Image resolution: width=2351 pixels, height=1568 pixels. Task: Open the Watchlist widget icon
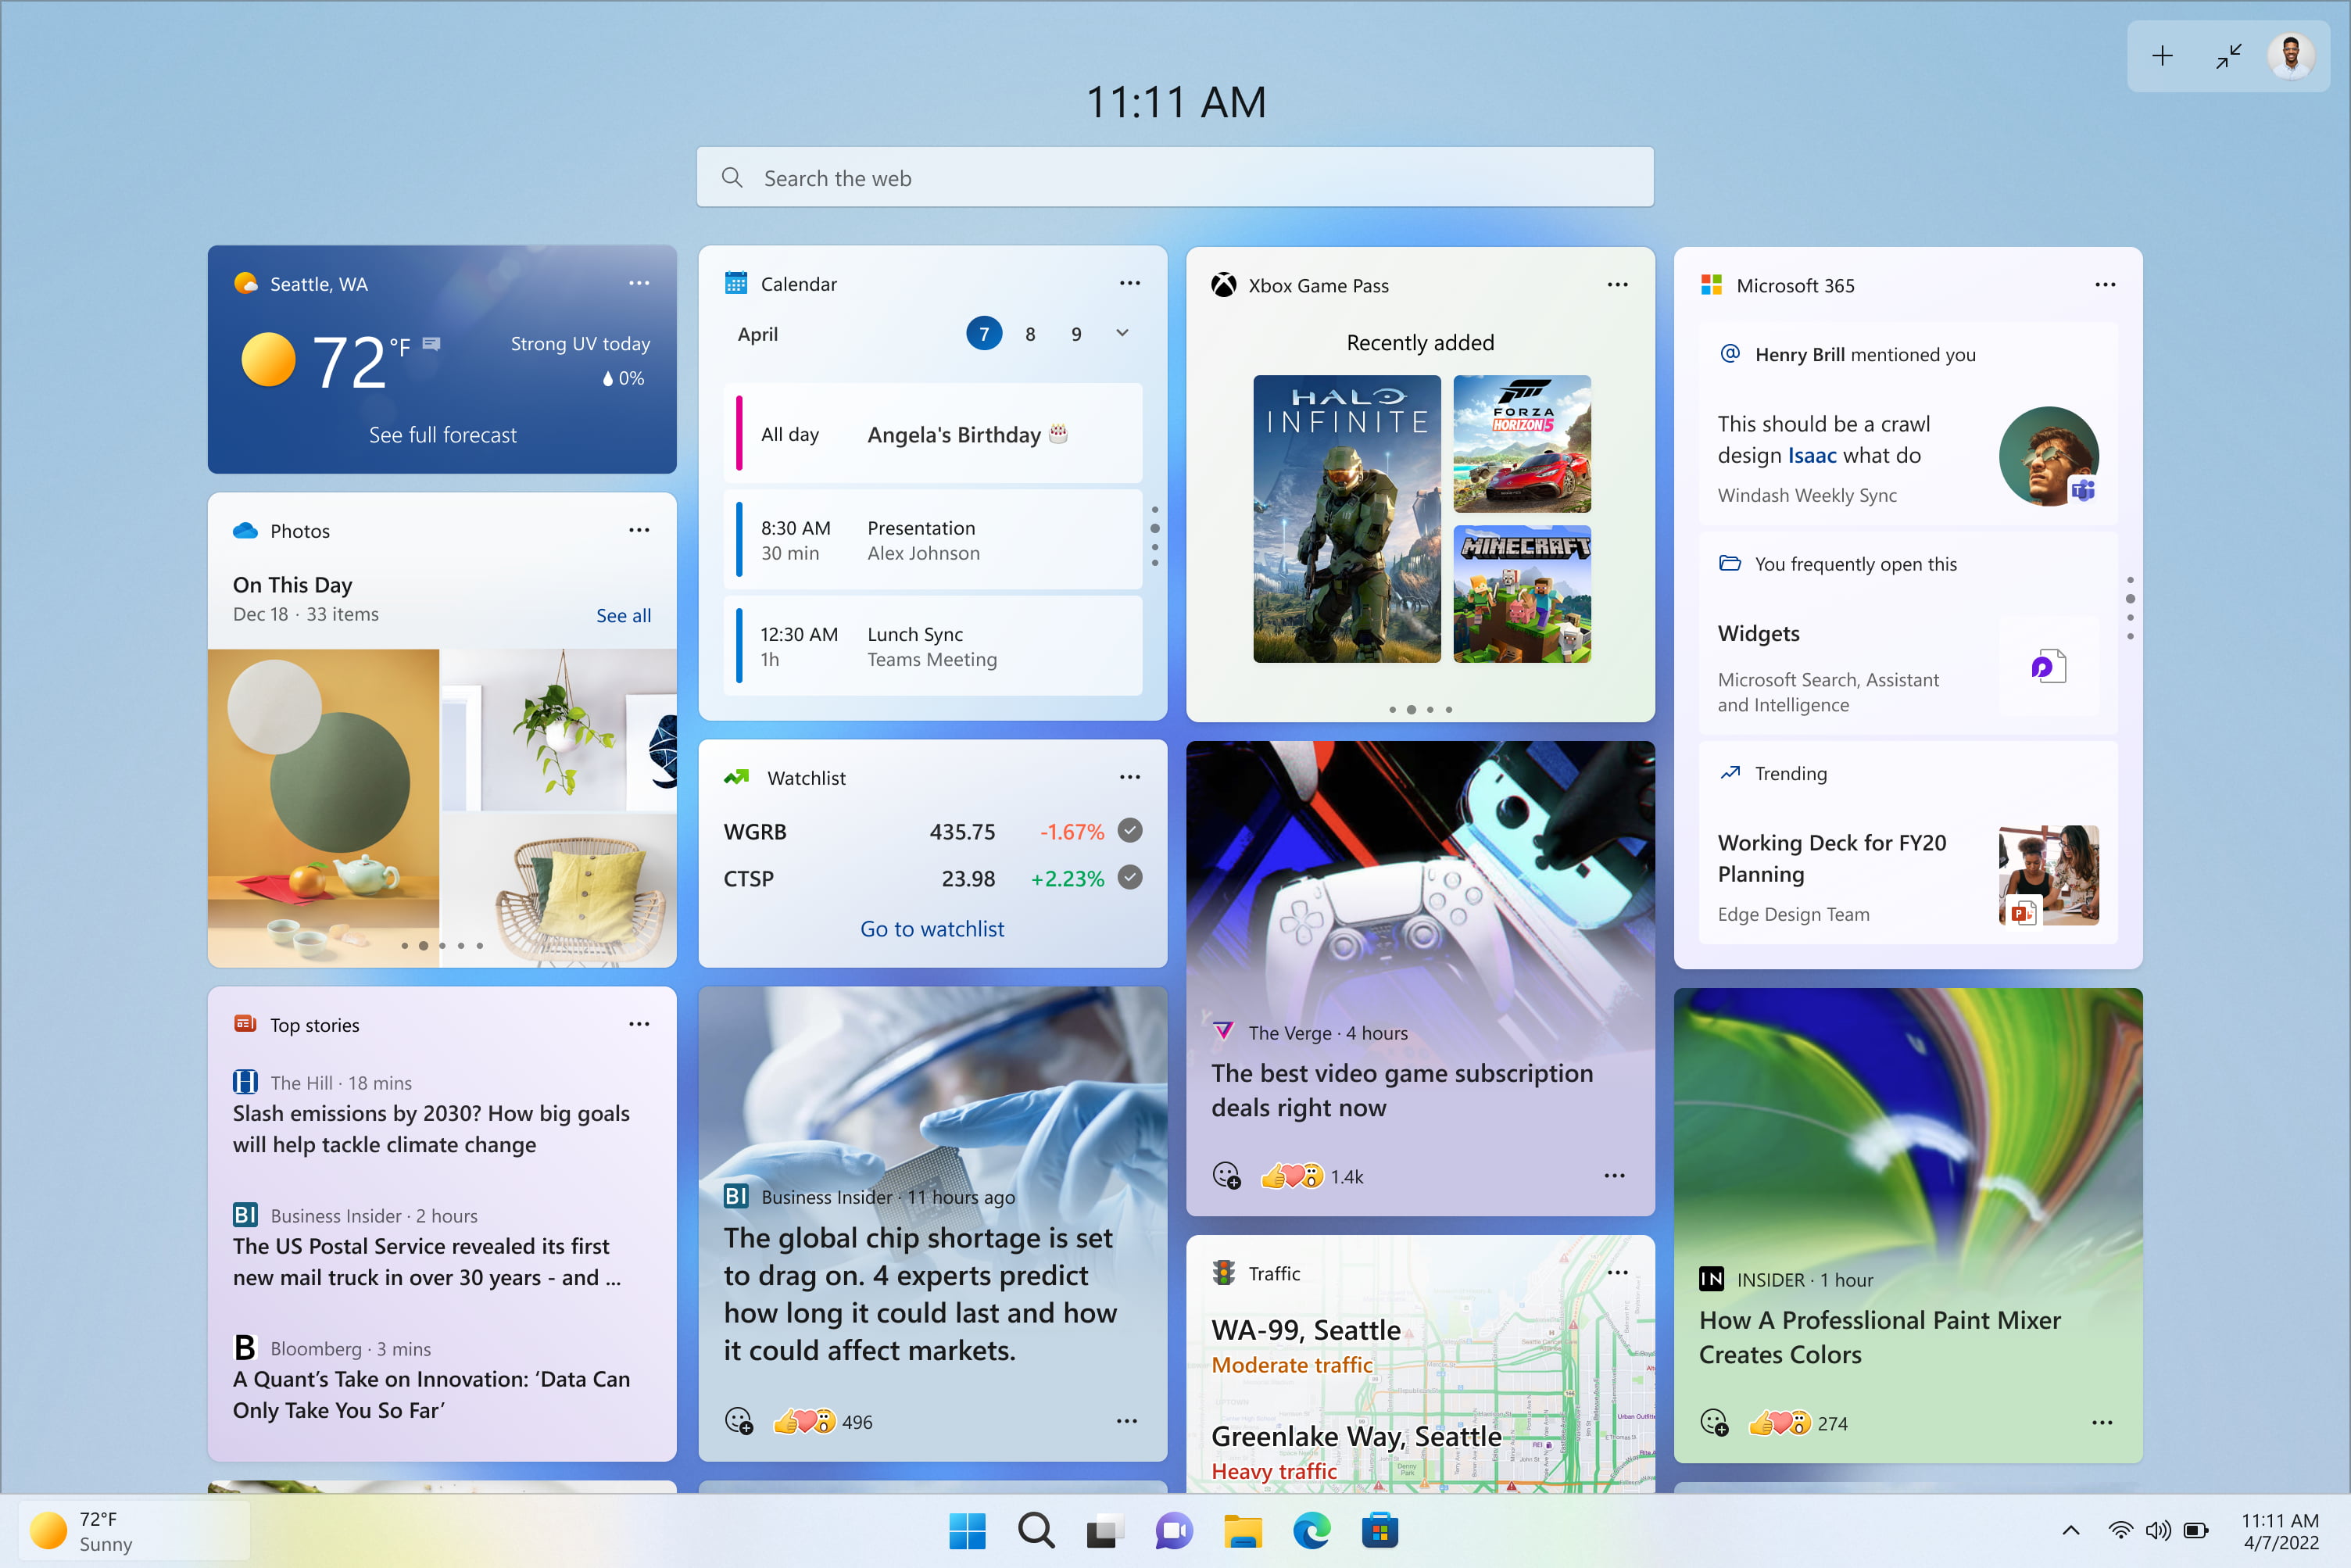click(x=736, y=777)
